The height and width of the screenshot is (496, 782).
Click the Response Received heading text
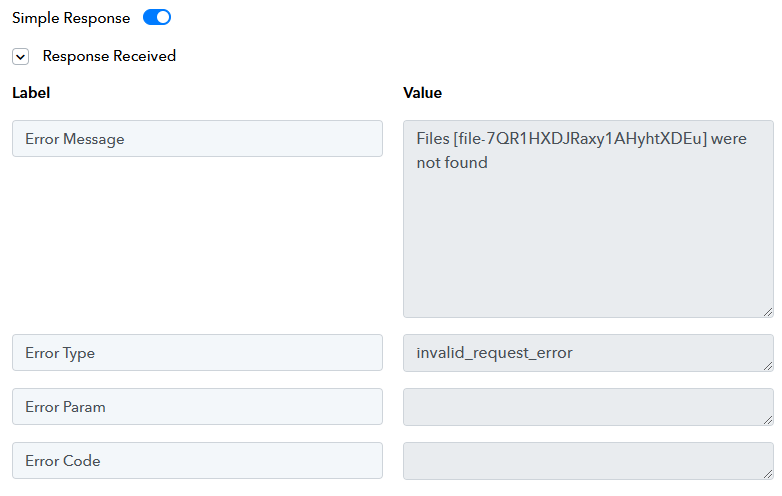[x=109, y=56]
